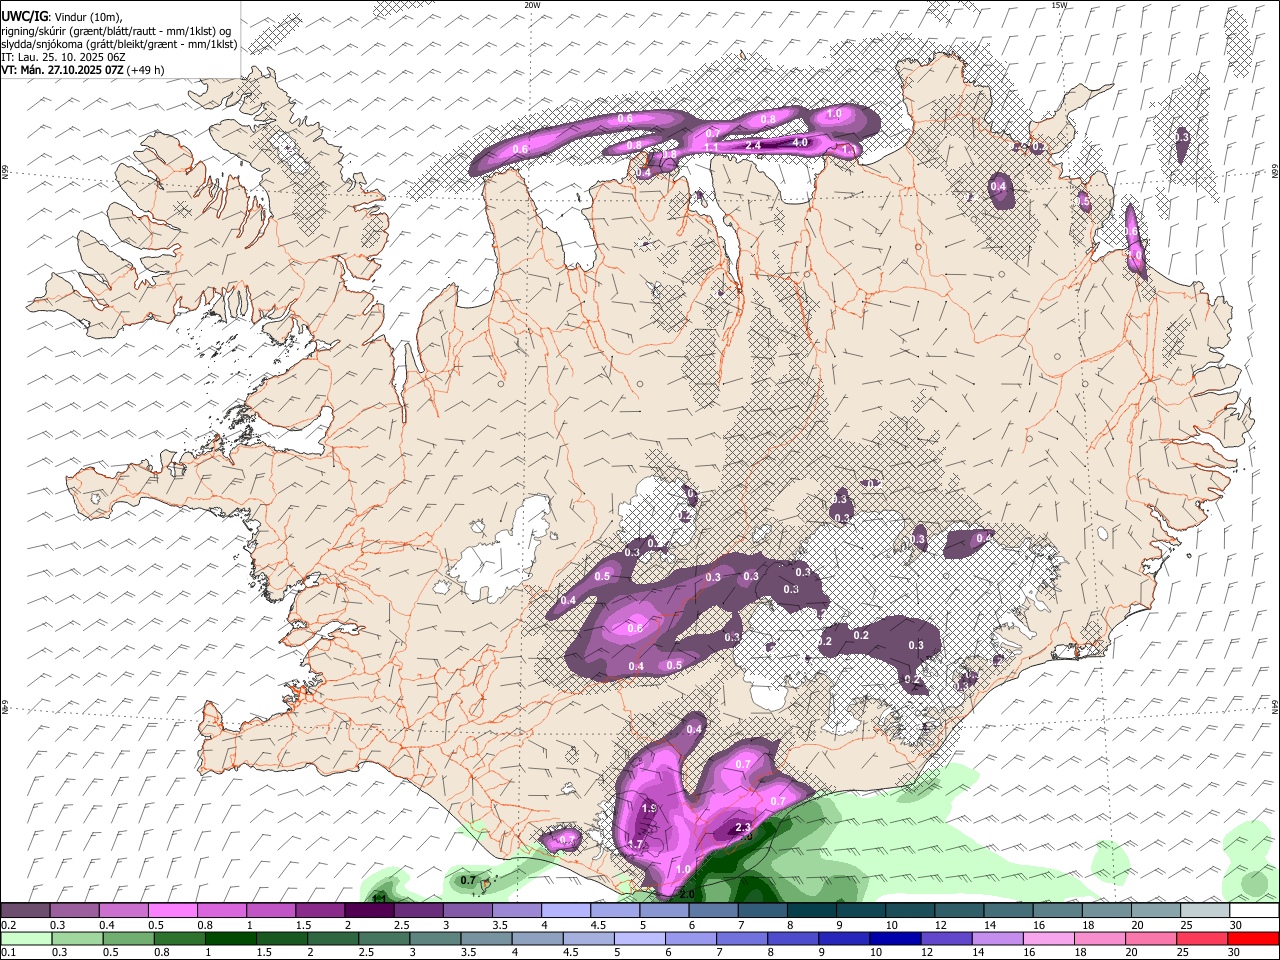1280x960 pixels.
Task: Click the 'slydda/snjókoma' legend description line
Action: click(x=119, y=44)
